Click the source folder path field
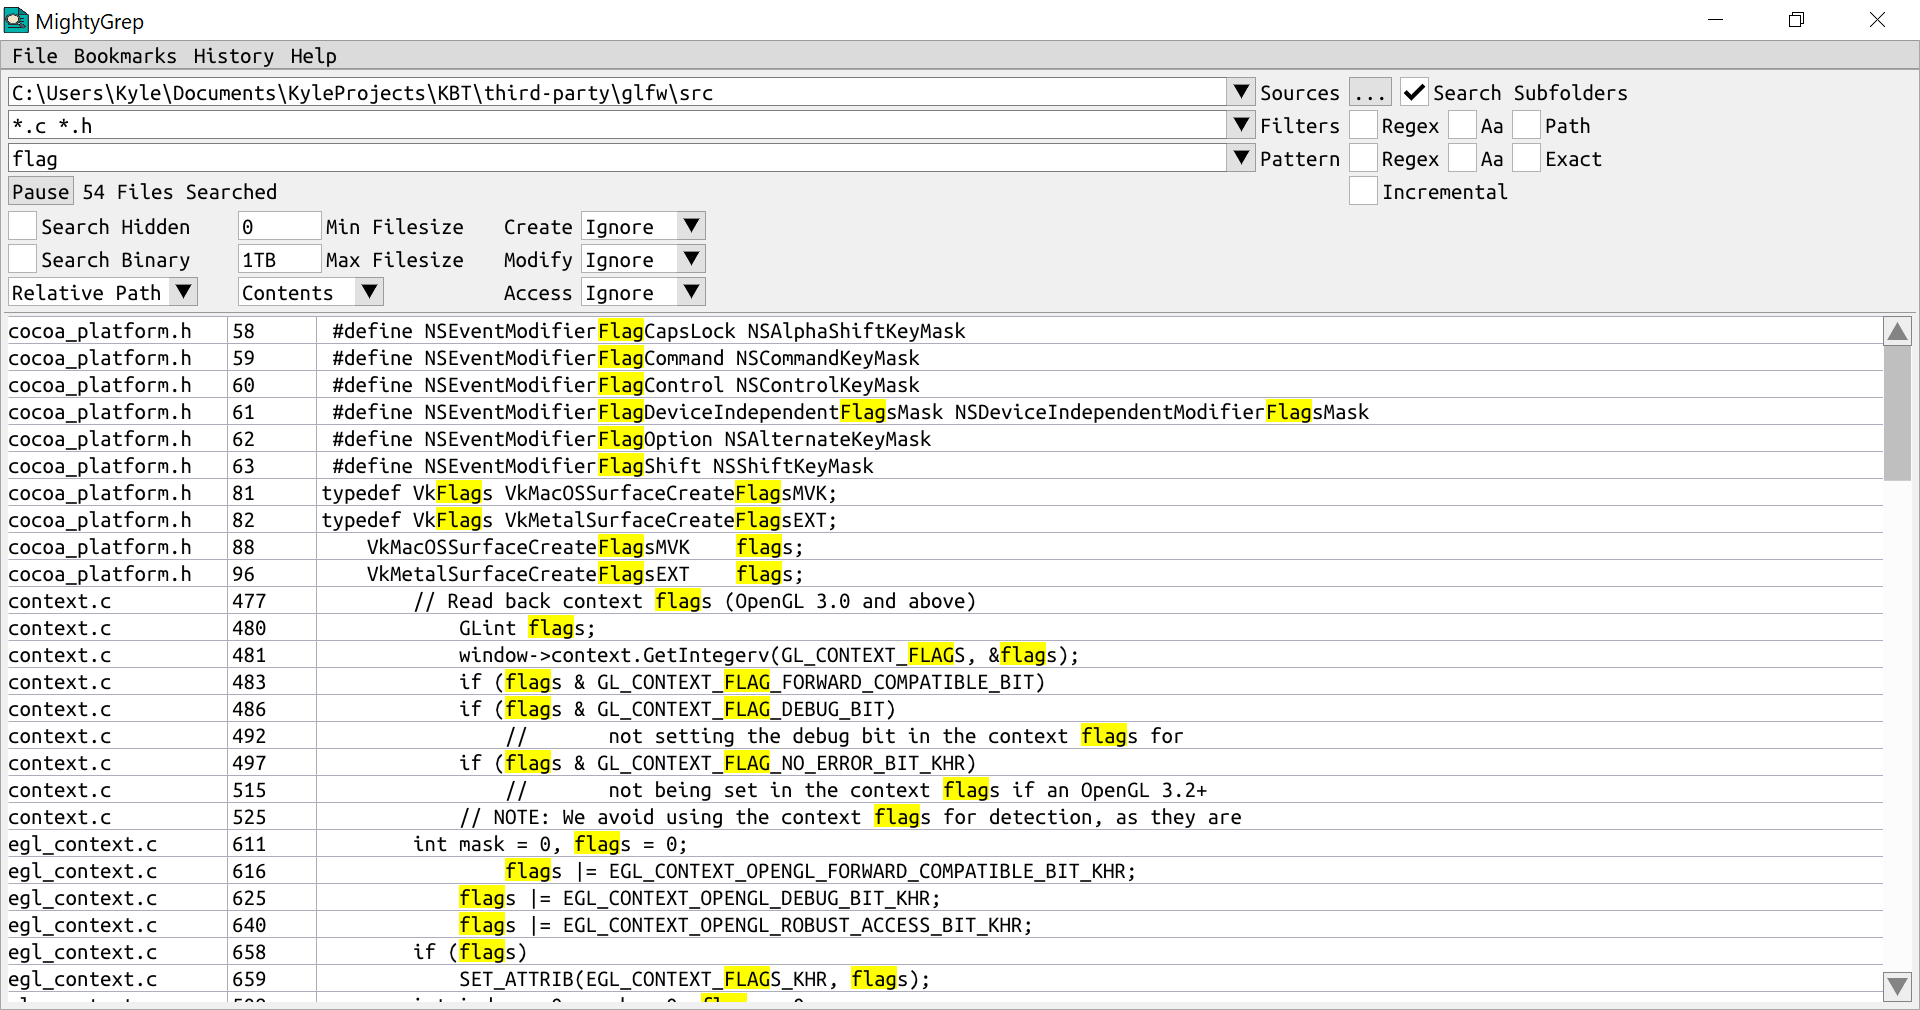 pos(617,92)
